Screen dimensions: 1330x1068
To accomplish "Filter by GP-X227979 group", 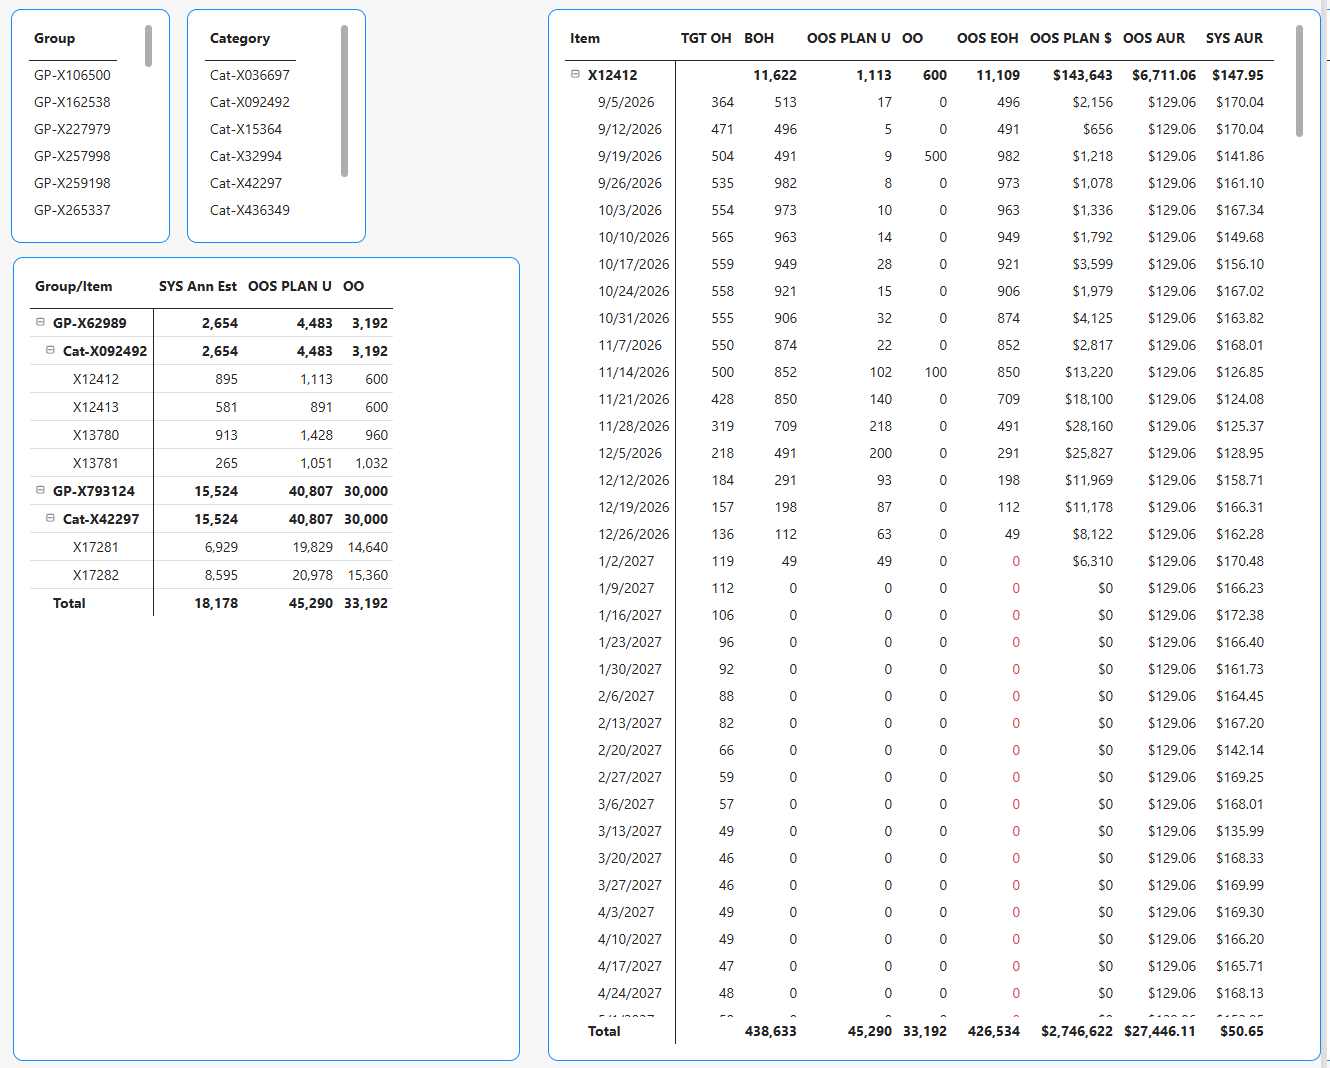I will [x=72, y=129].
